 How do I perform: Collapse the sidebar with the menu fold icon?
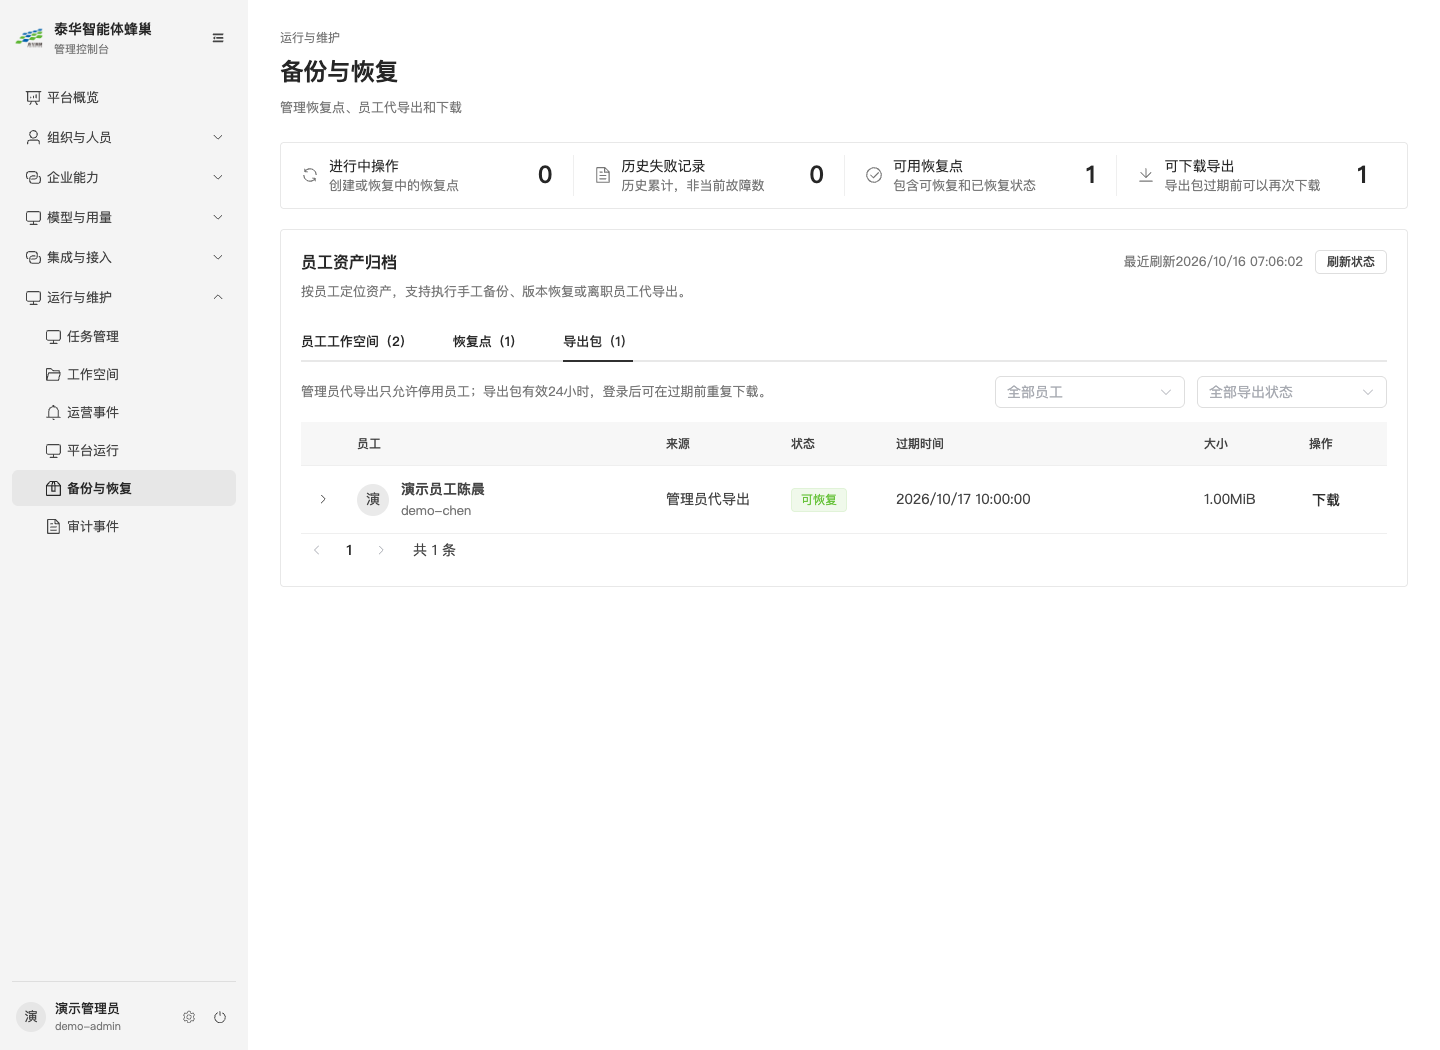(218, 38)
